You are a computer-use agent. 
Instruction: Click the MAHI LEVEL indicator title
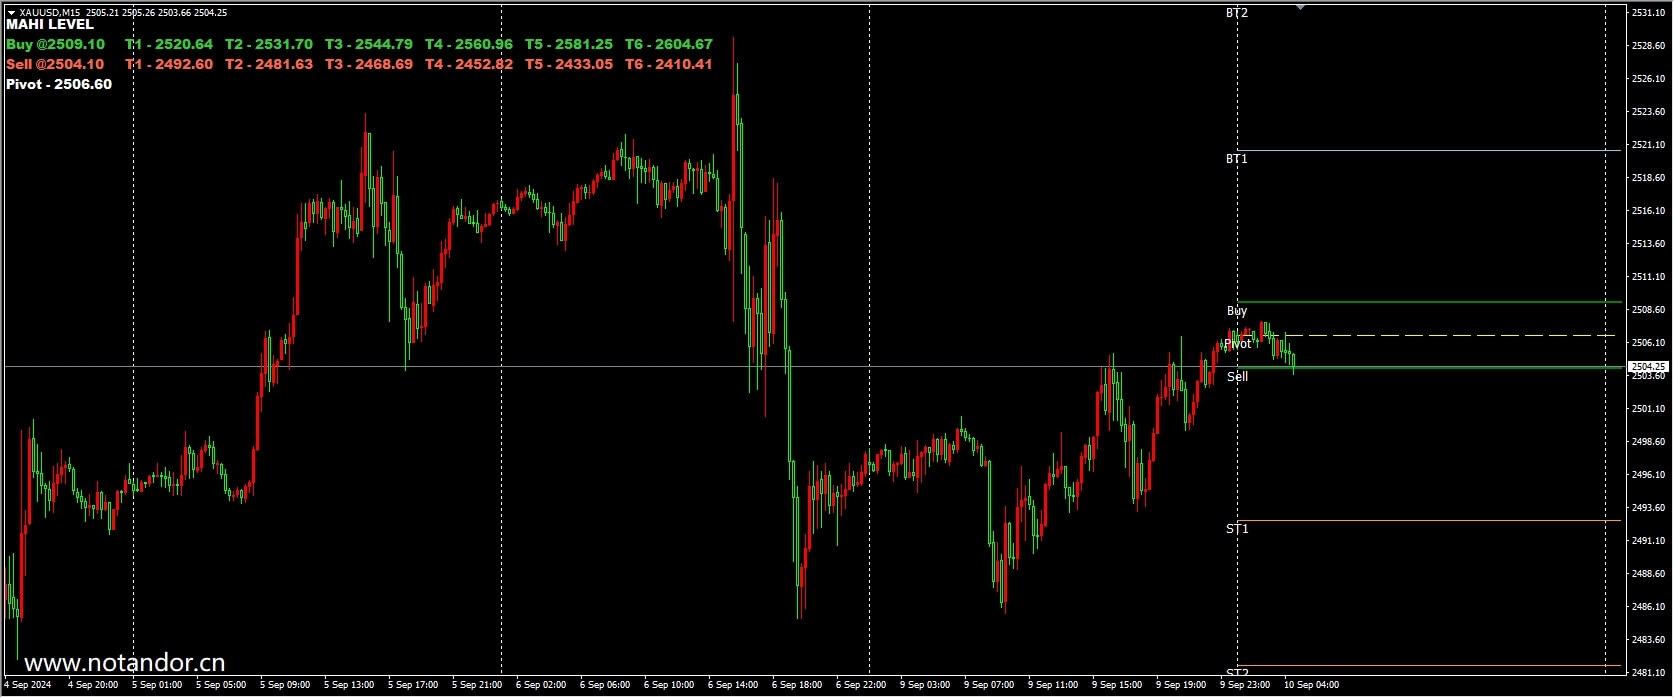pyautogui.click(x=50, y=25)
